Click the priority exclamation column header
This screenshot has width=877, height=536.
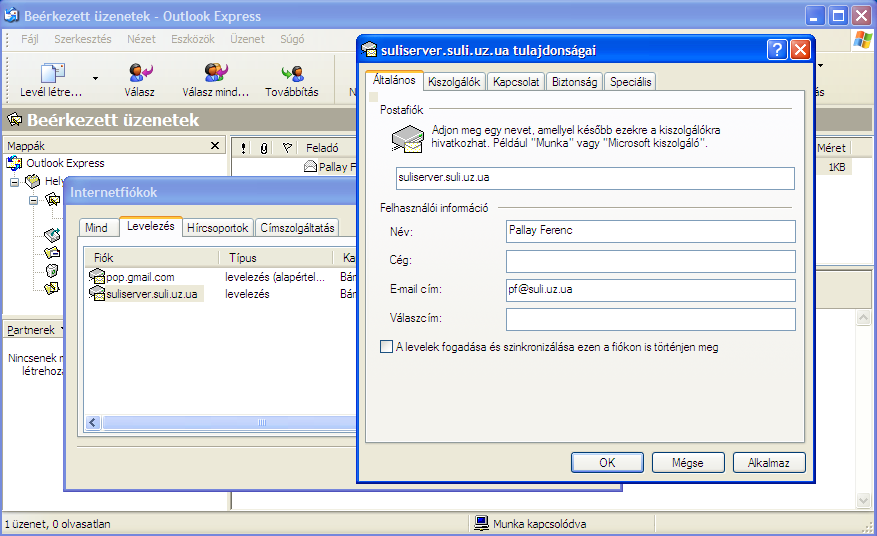pyautogui.click(x=243, y=147)
